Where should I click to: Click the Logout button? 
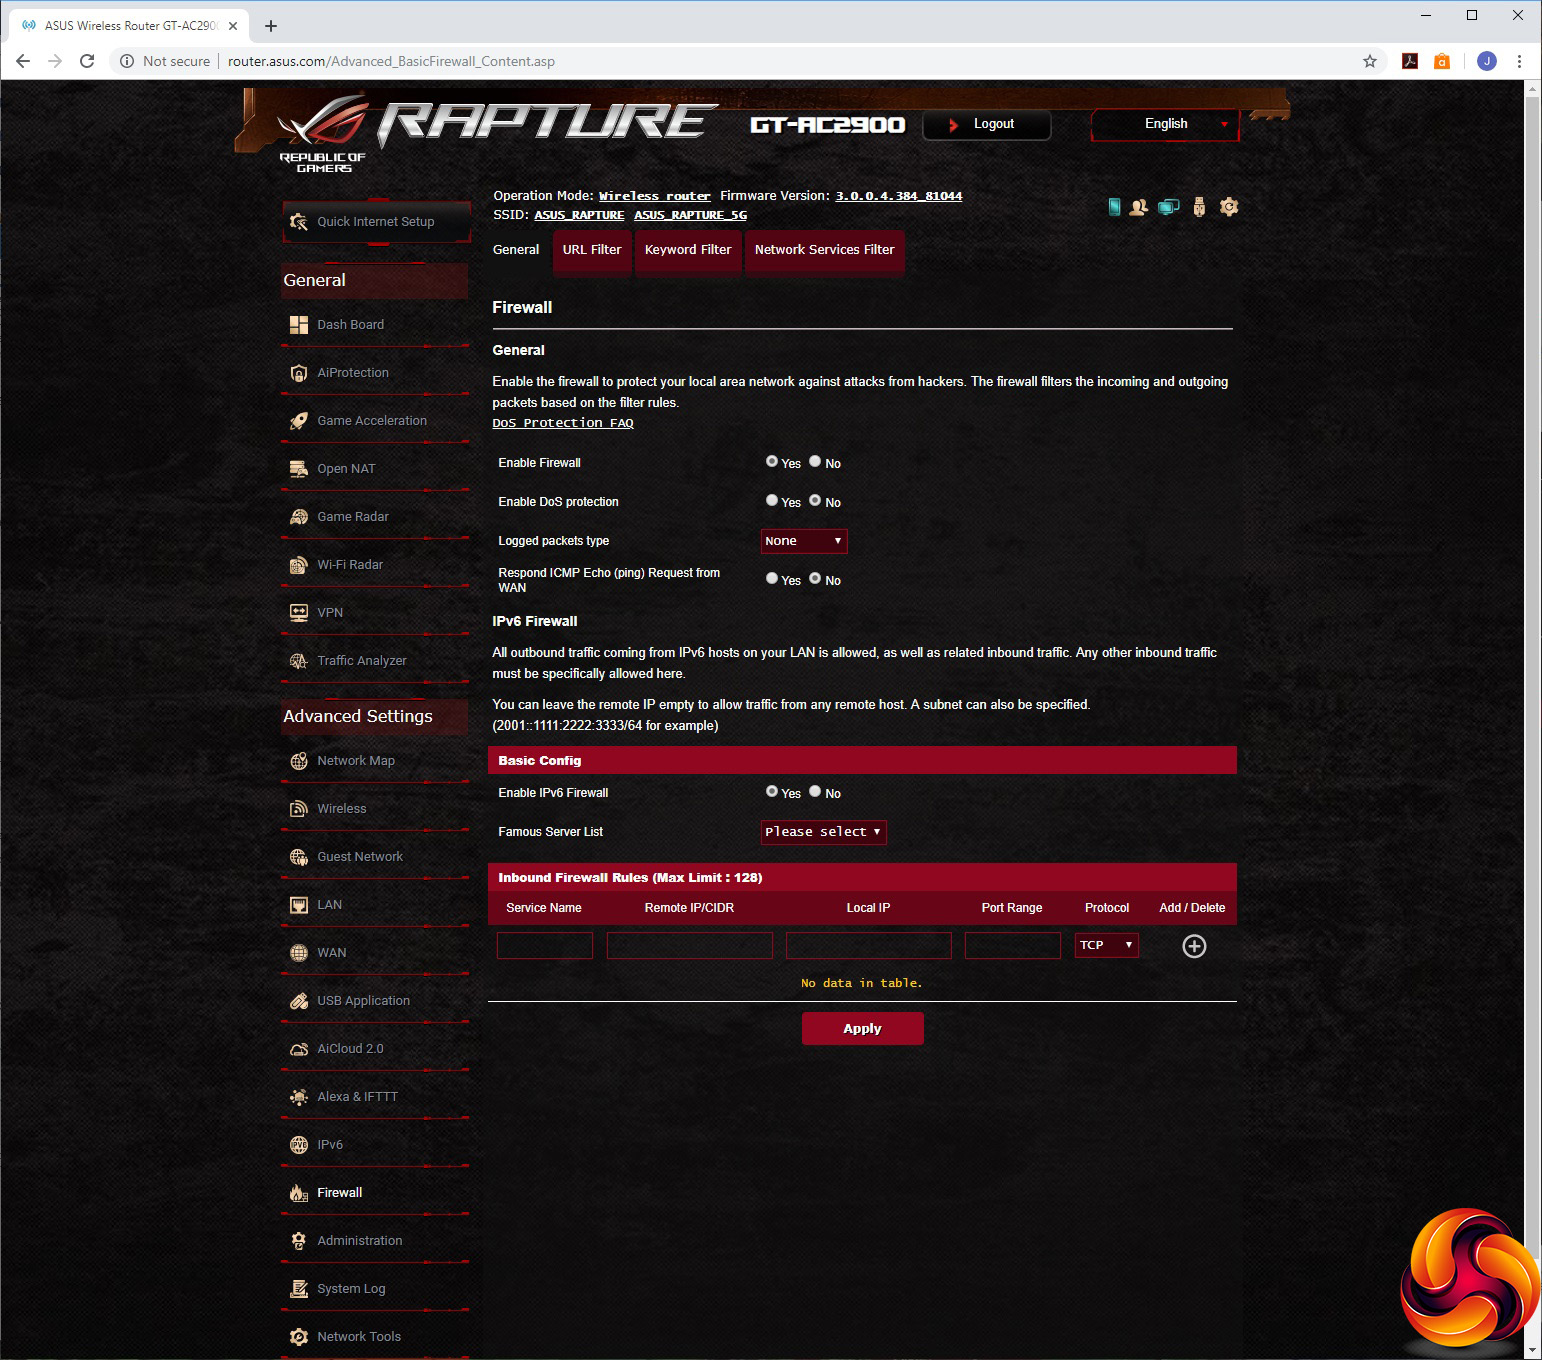pos(987,124)
